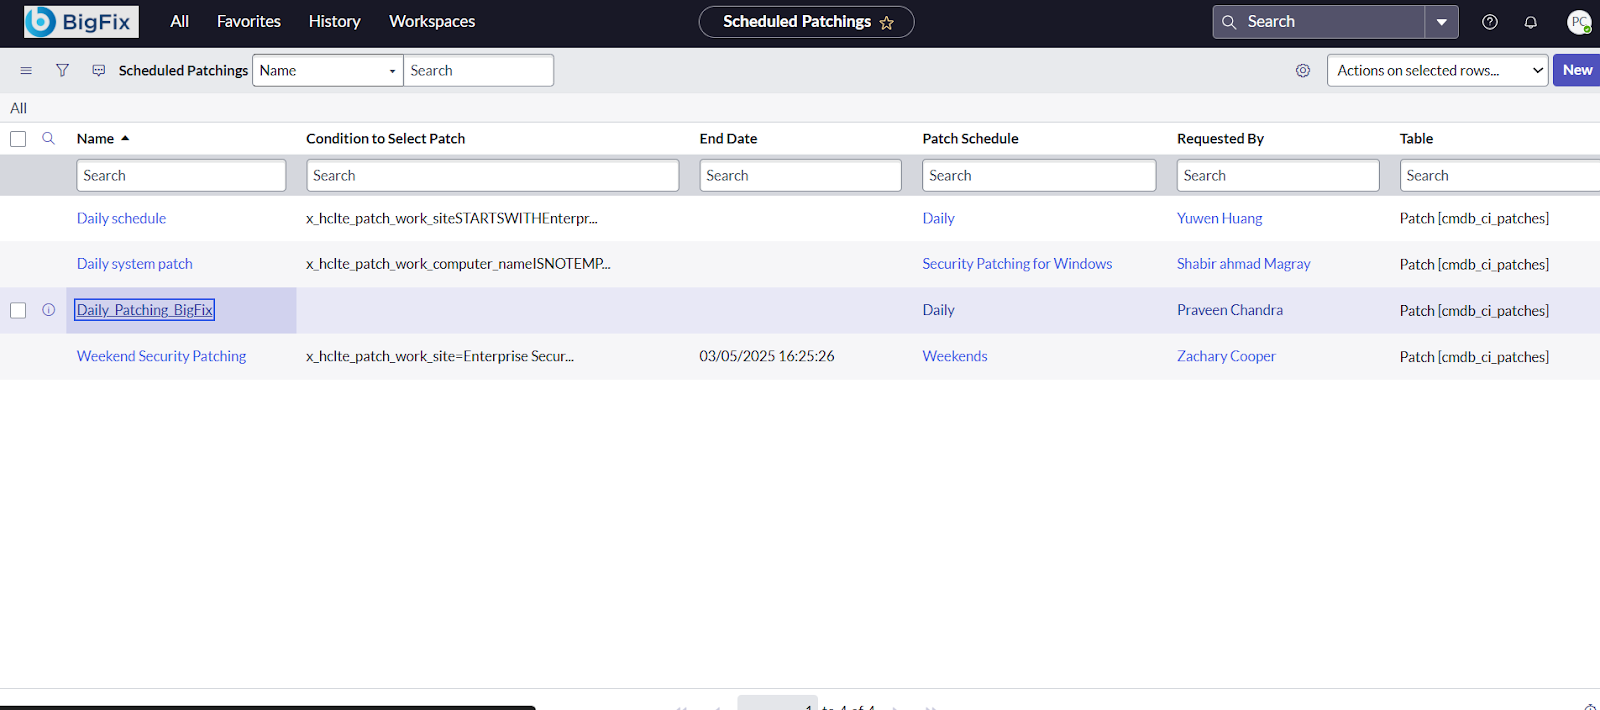Open list personalization gear icon
This screenshot has width=1600, height=710.
[x=1302, y=70]
